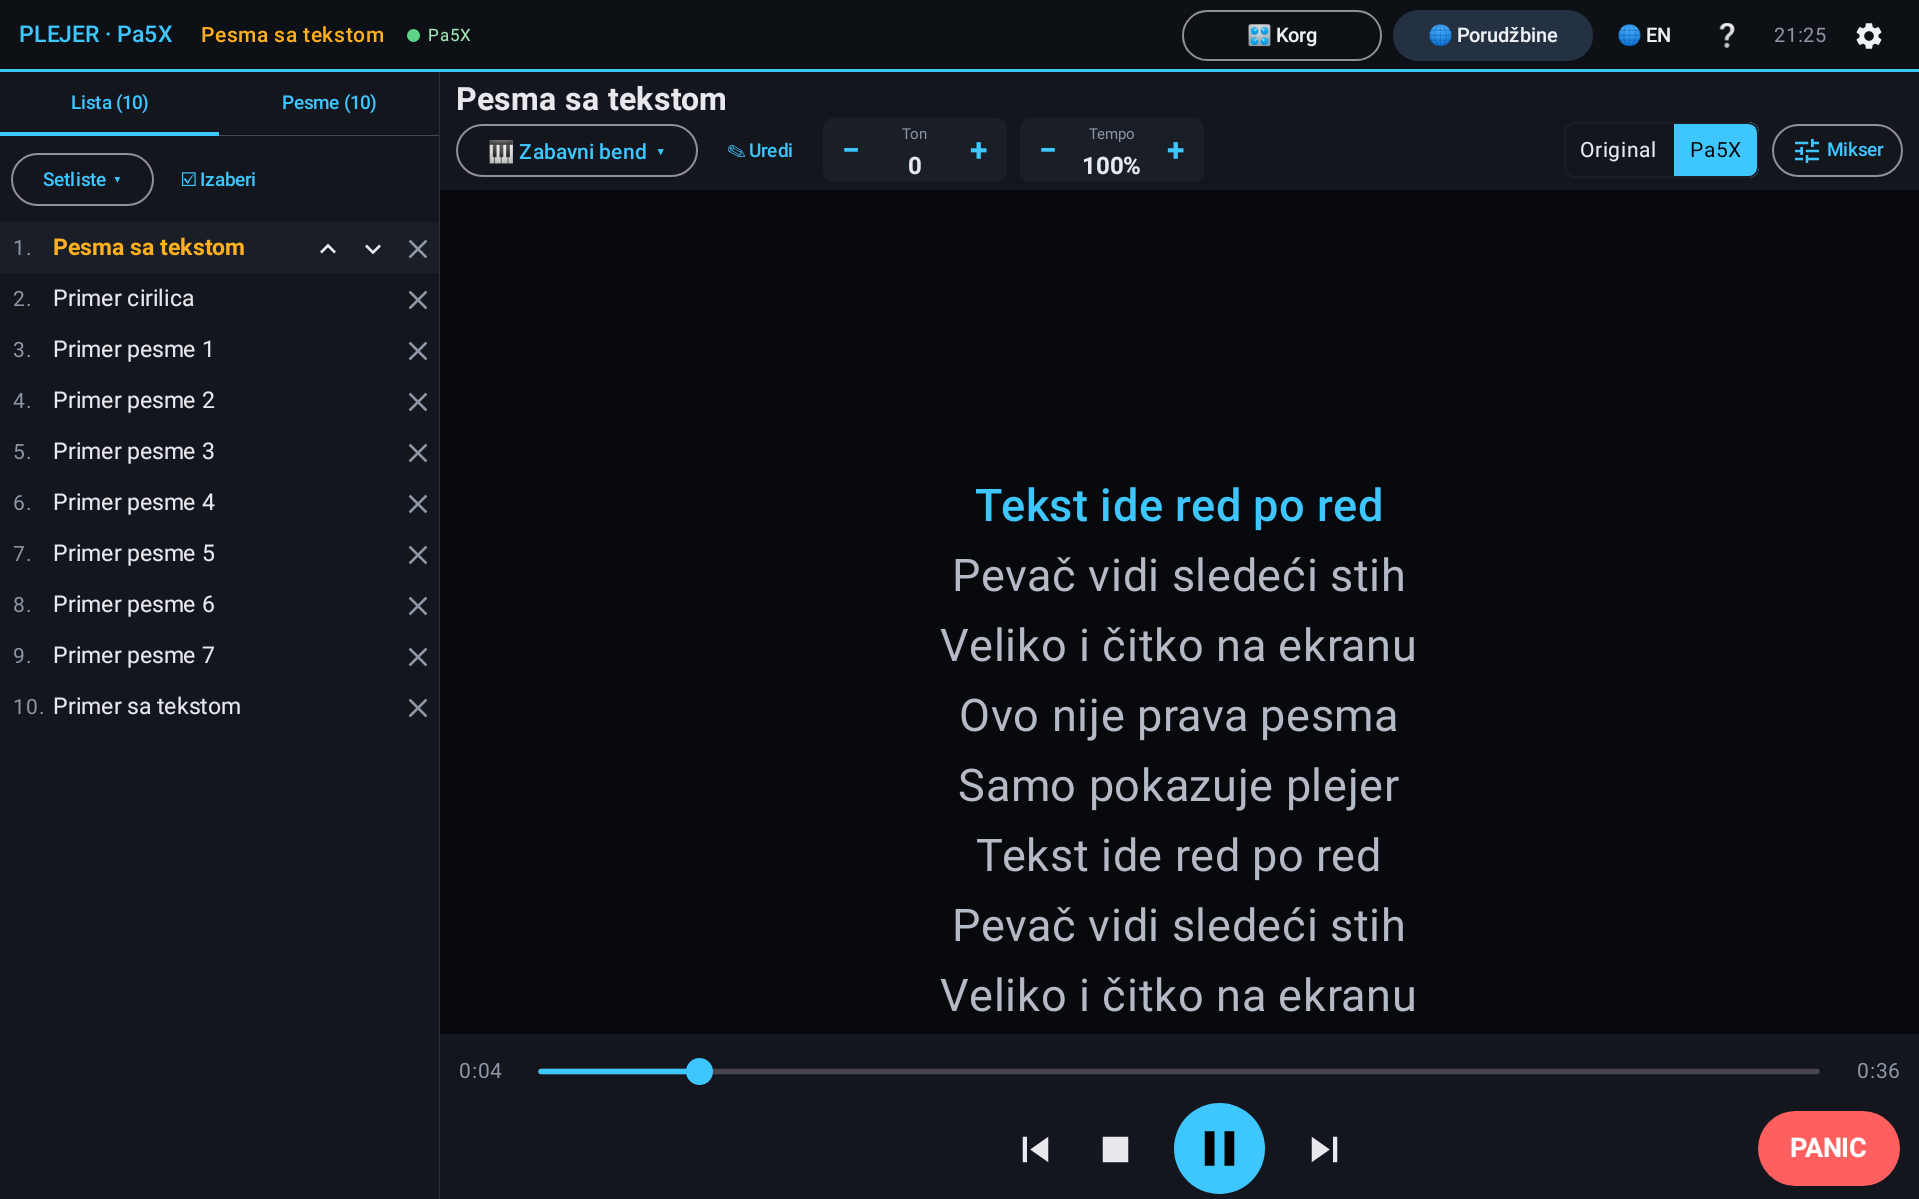Image resolution: width=1919 pixels, height=1199 pixels.
Task: Remove Primer pesme 5 from the list
Action: pos(418,555)
